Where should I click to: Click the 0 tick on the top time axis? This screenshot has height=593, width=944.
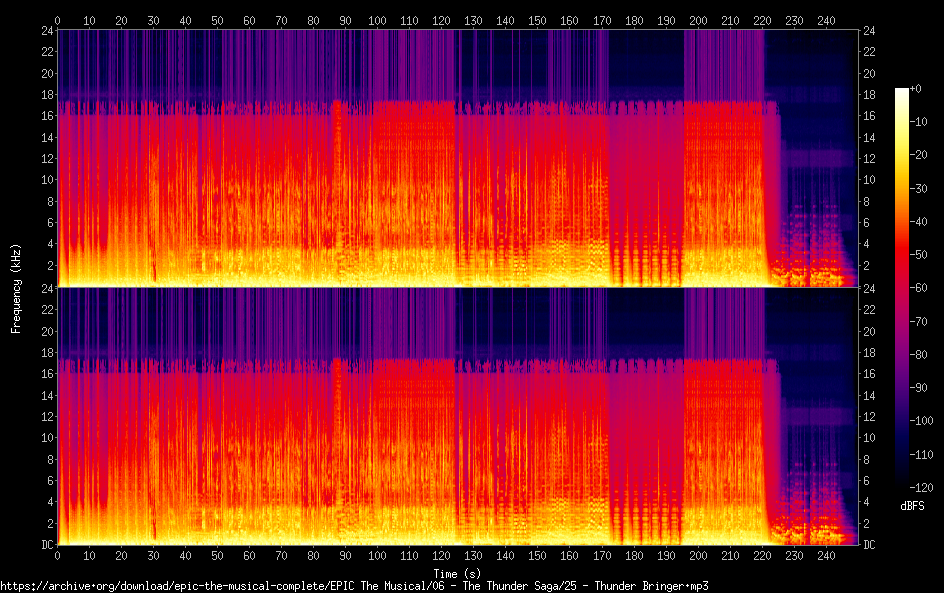click(x=58, y=20)
